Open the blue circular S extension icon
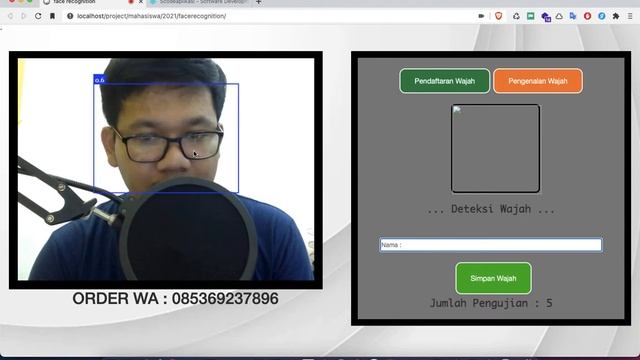 [x=602, y=16]
